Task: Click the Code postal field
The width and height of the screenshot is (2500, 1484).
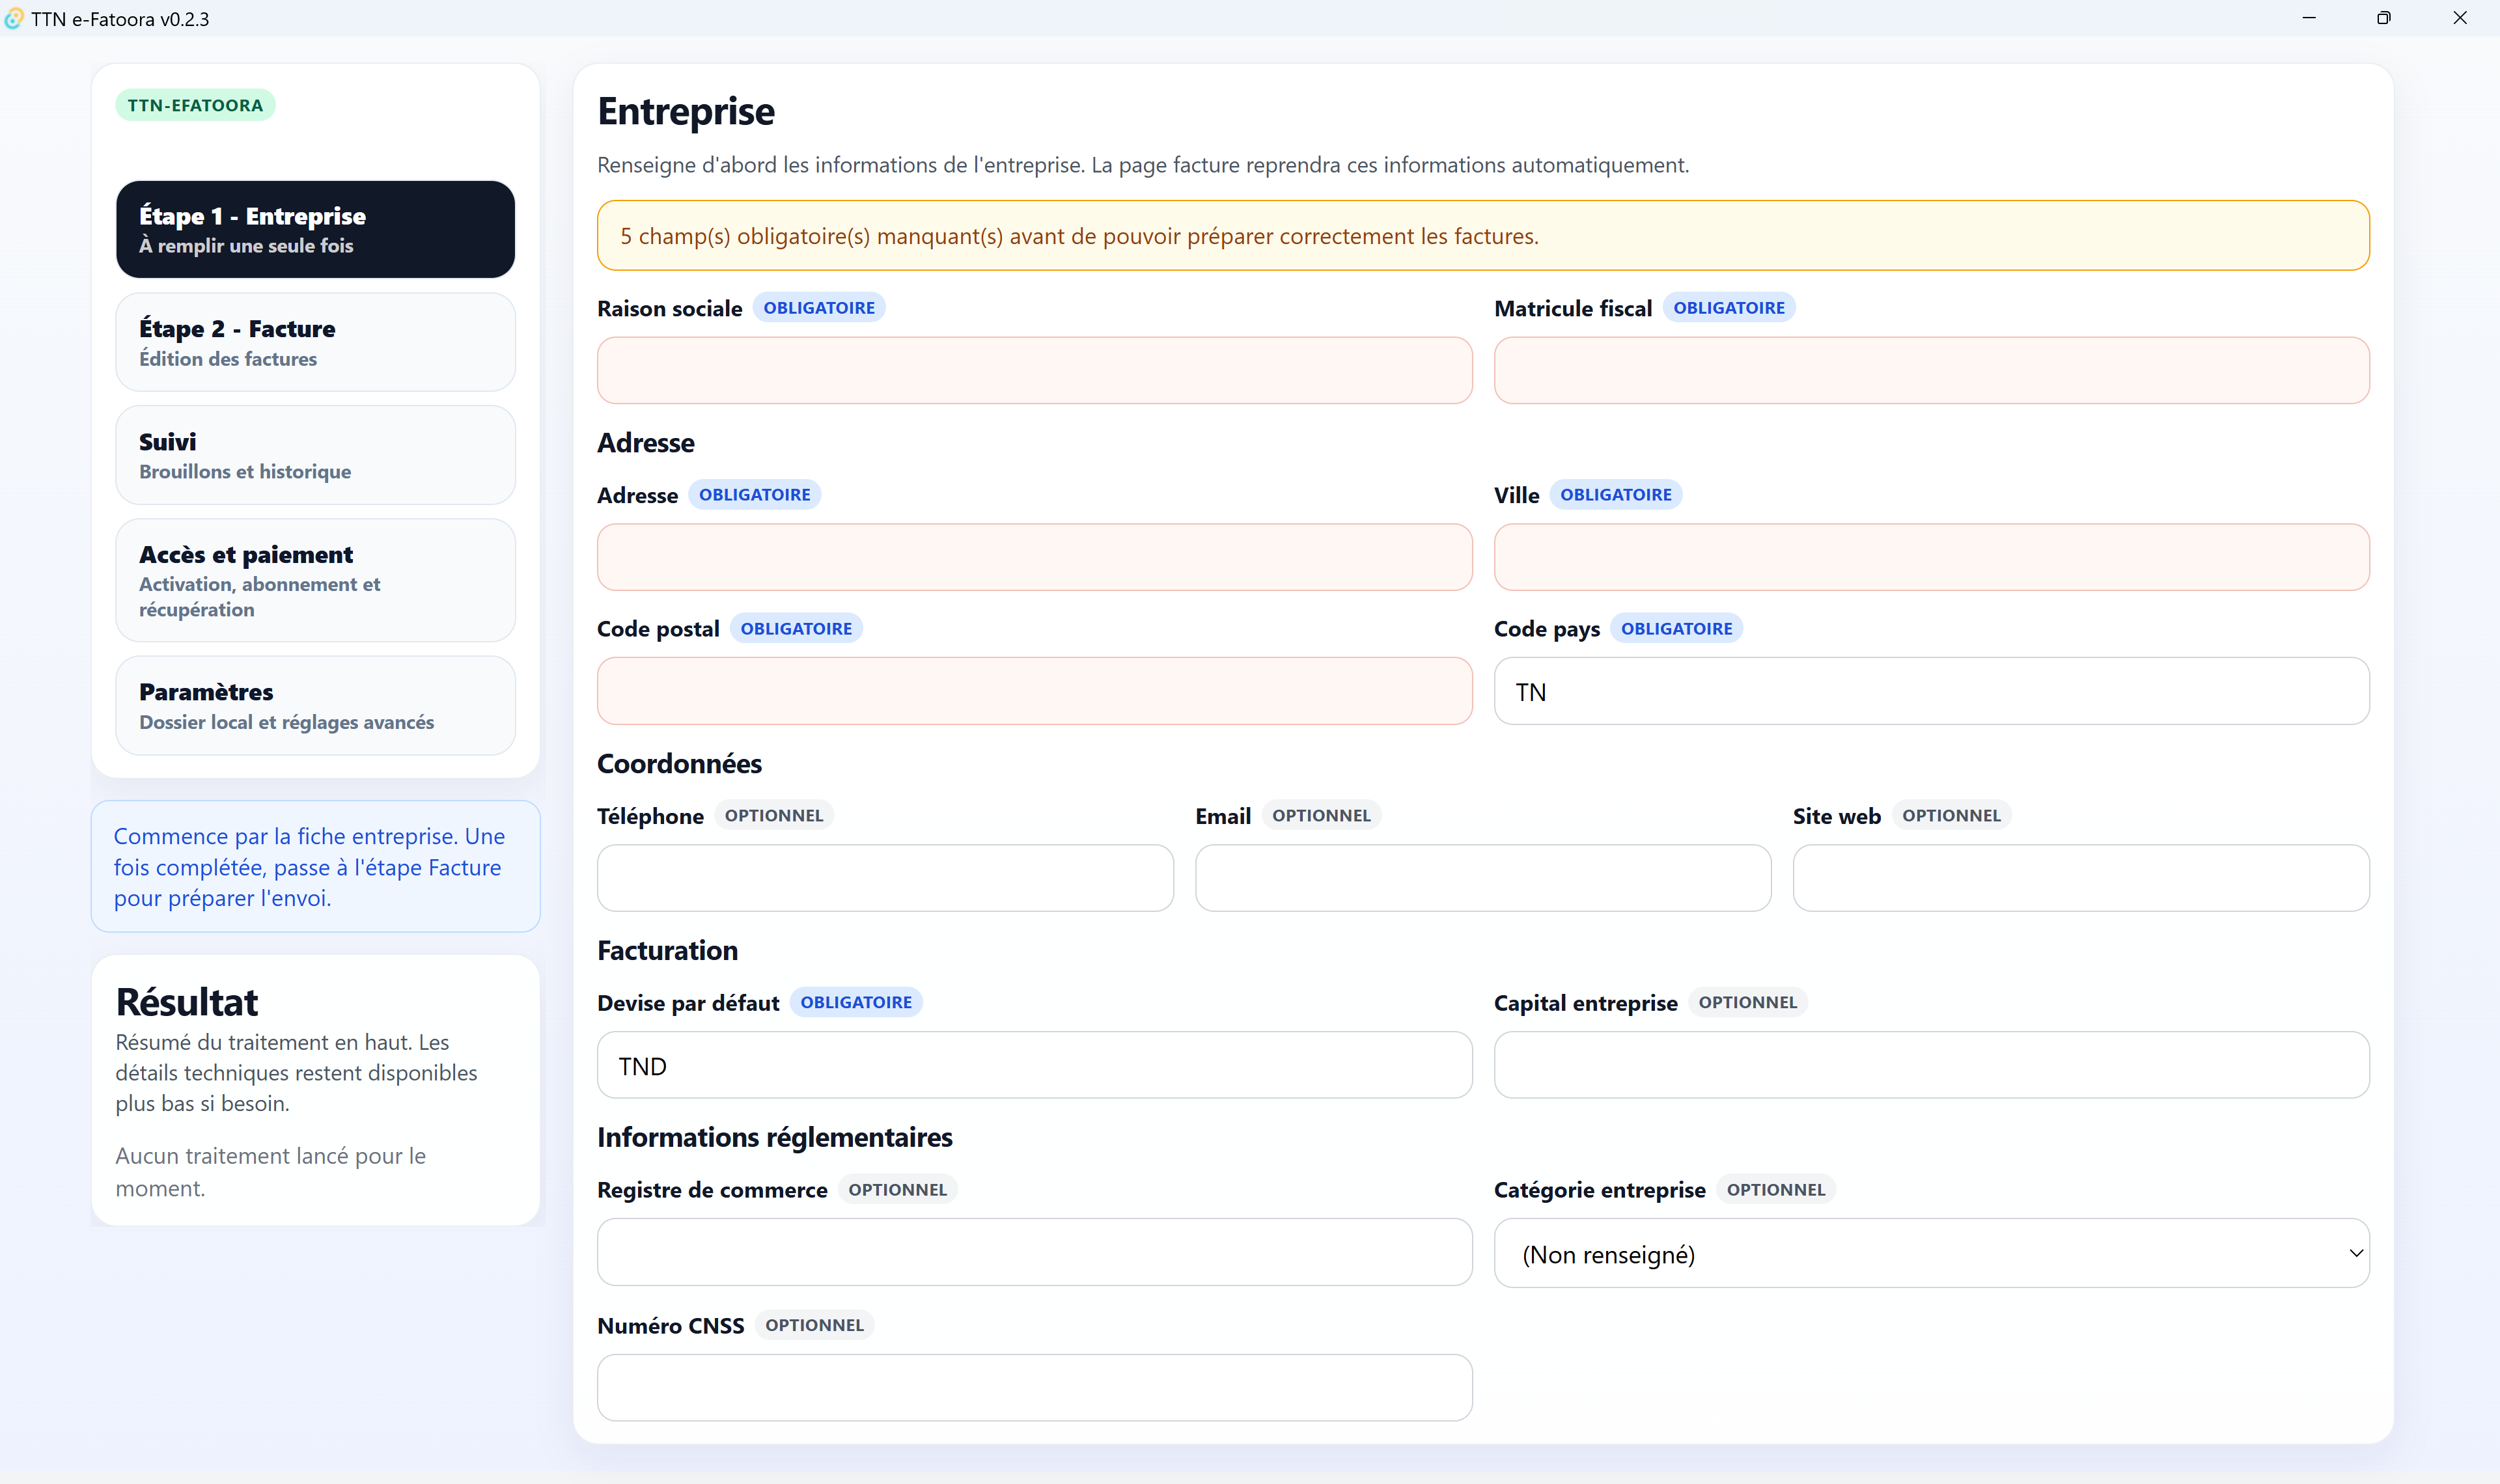Action: click(x=1034, y=690)
